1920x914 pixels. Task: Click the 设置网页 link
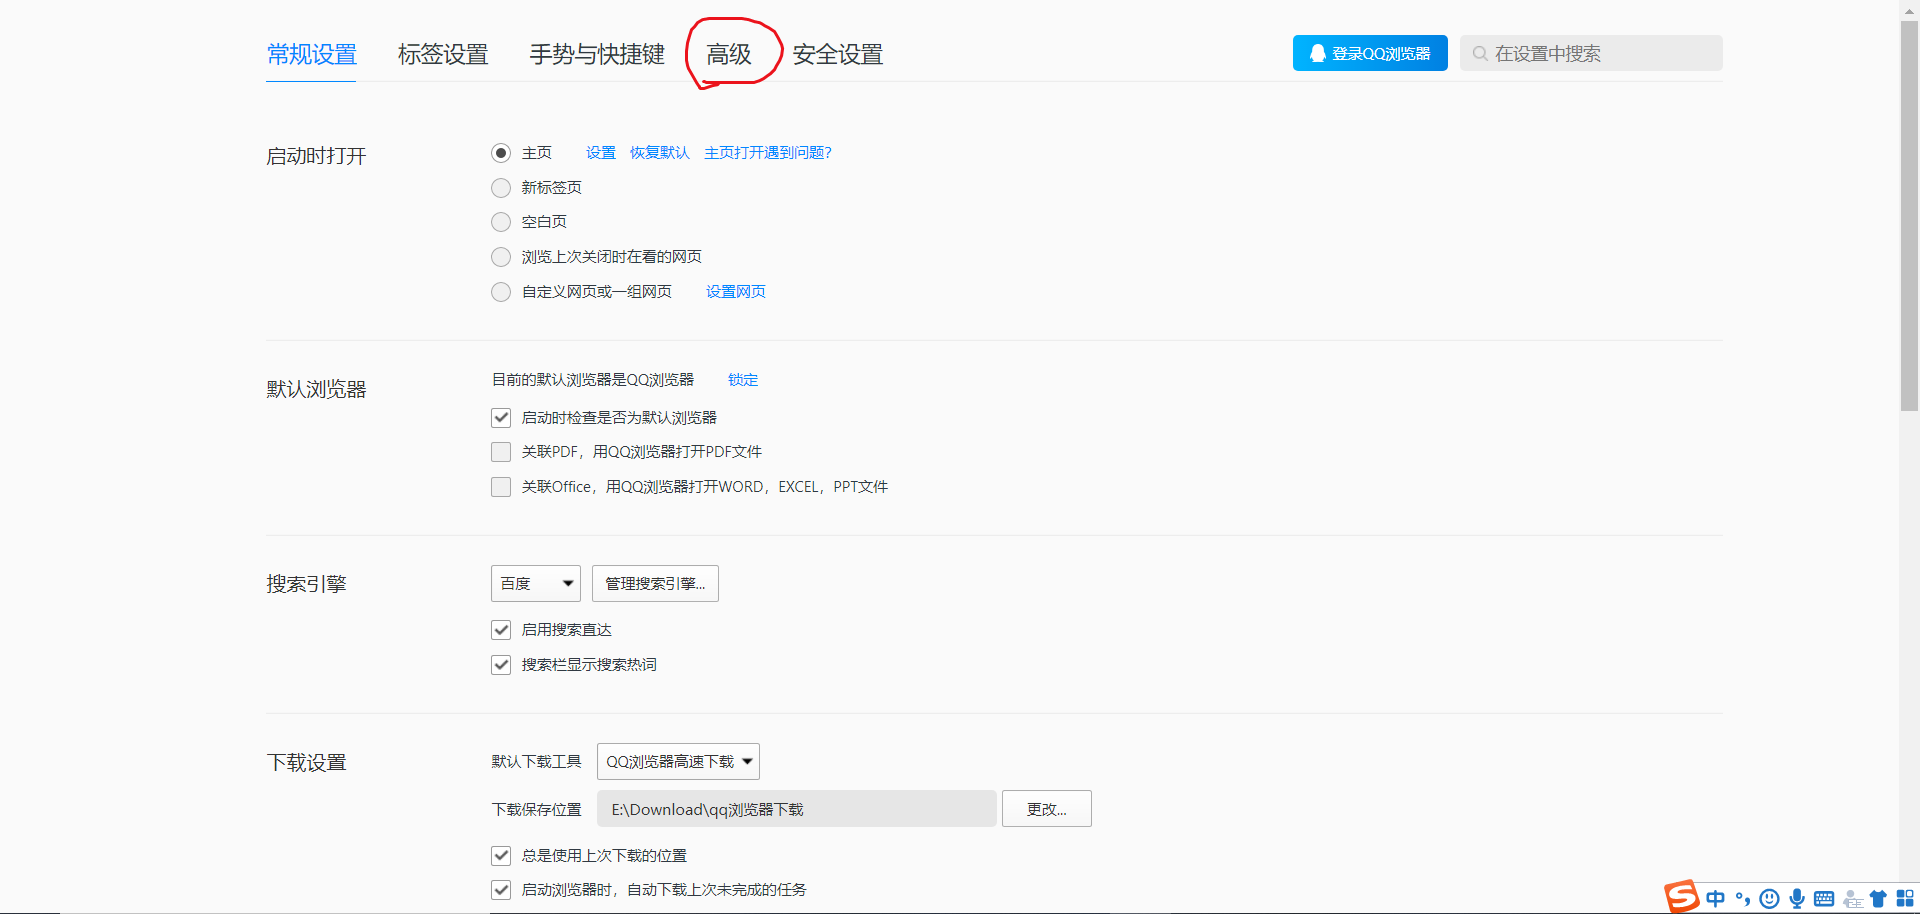736,292
